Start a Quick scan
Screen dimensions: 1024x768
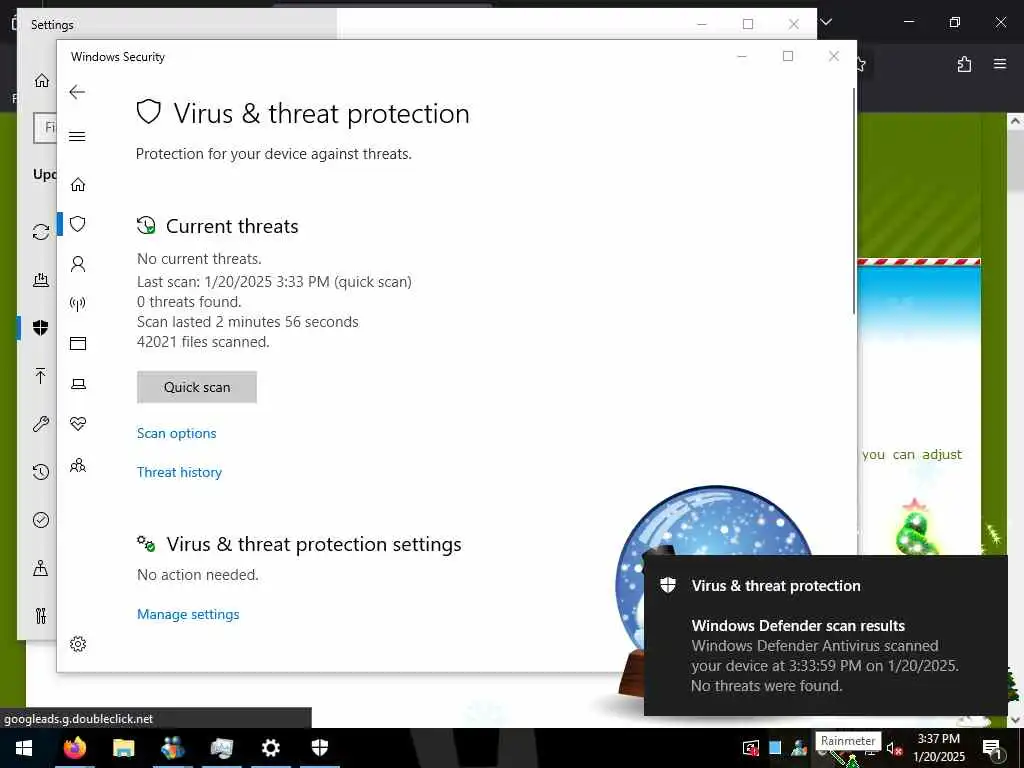click(197, 387)
